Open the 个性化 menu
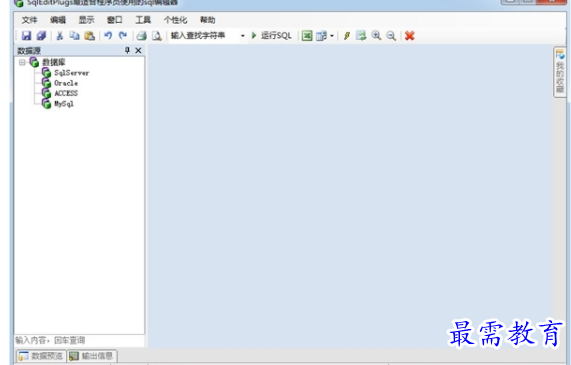This screenshot has width=571, height=365. pos(175,20)
